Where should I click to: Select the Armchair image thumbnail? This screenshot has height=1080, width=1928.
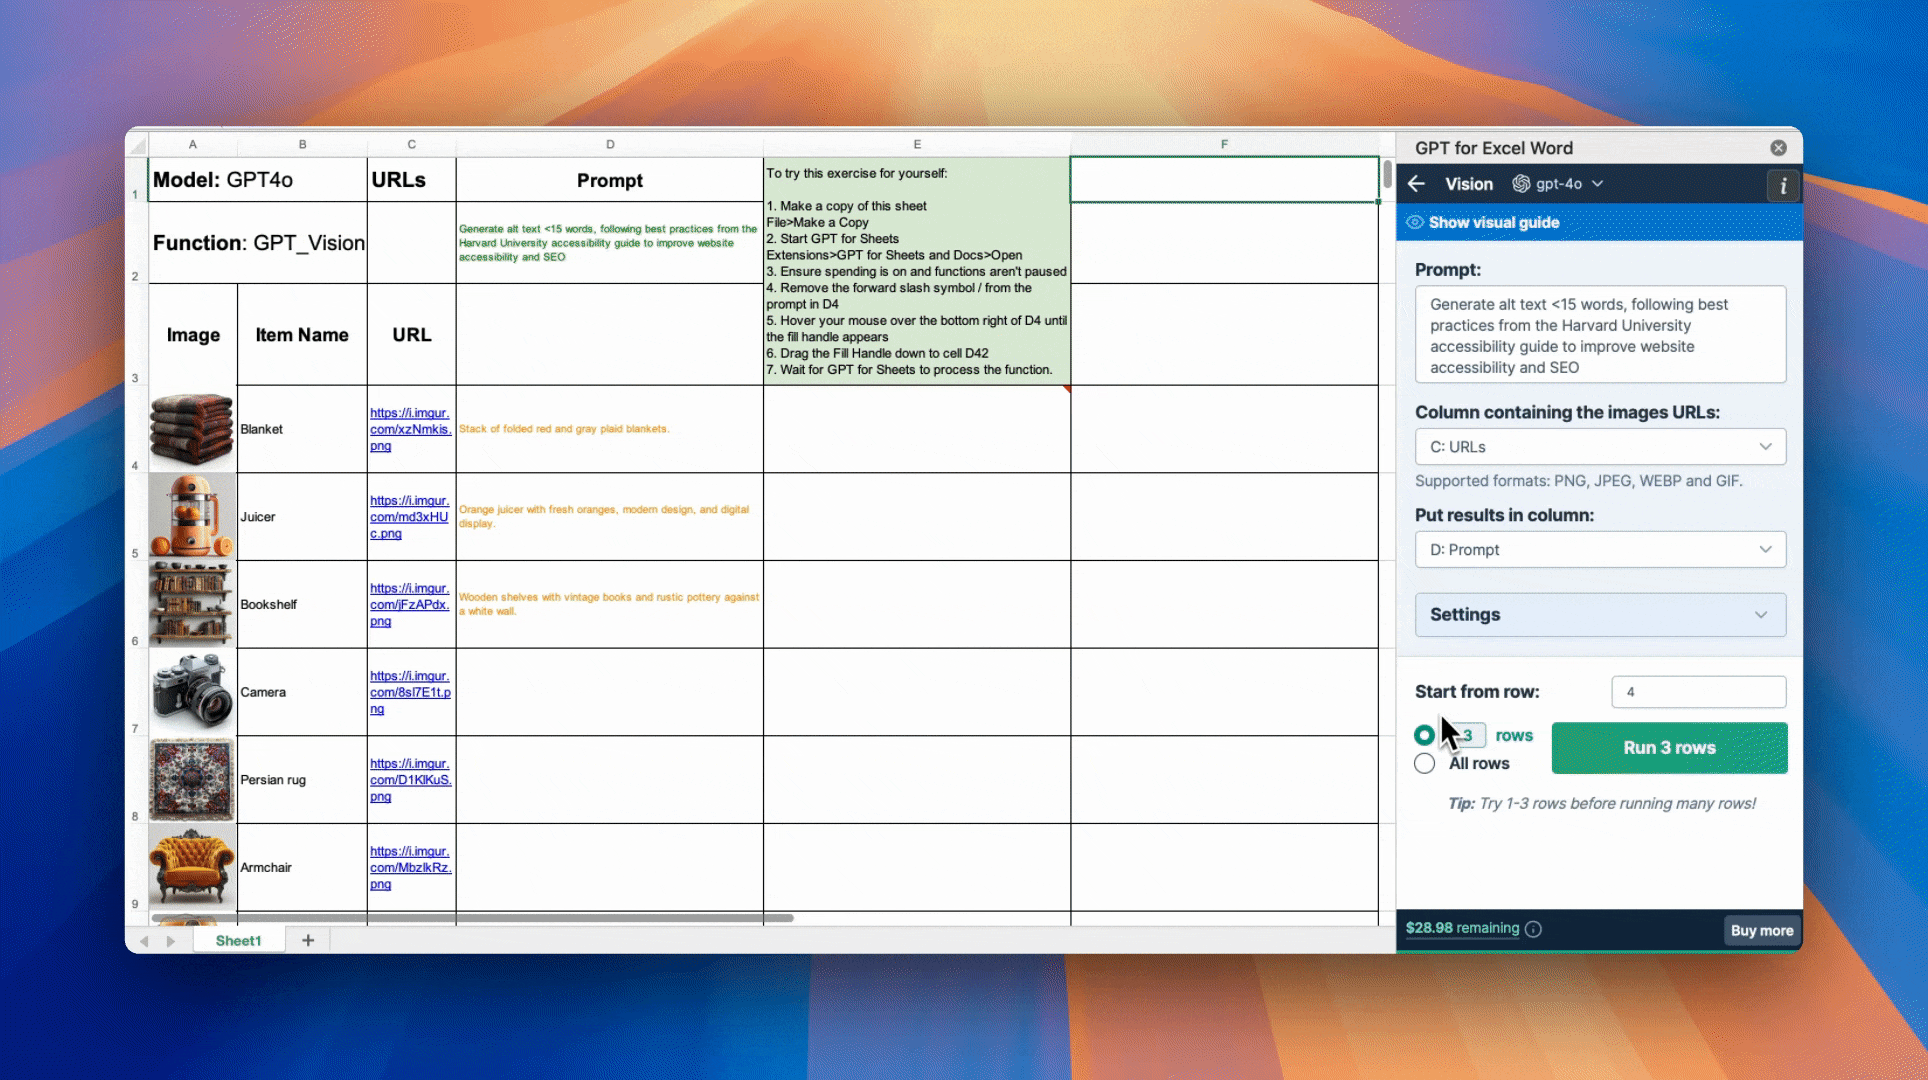pos(192,868)
